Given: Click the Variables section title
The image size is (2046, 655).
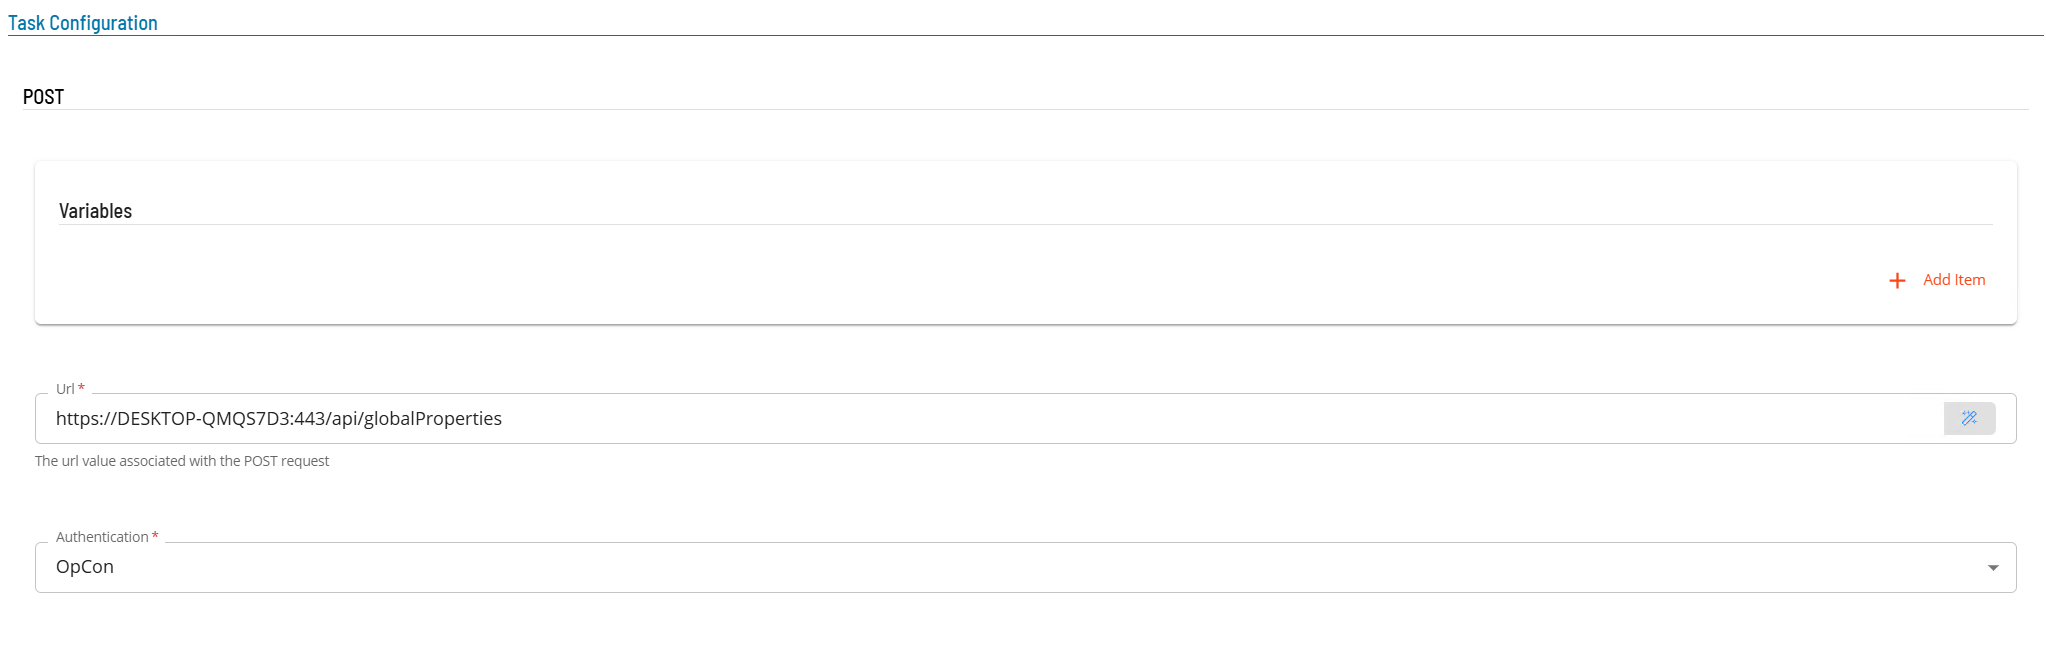Looking at the screenshot, I should (x=95, y=211).
